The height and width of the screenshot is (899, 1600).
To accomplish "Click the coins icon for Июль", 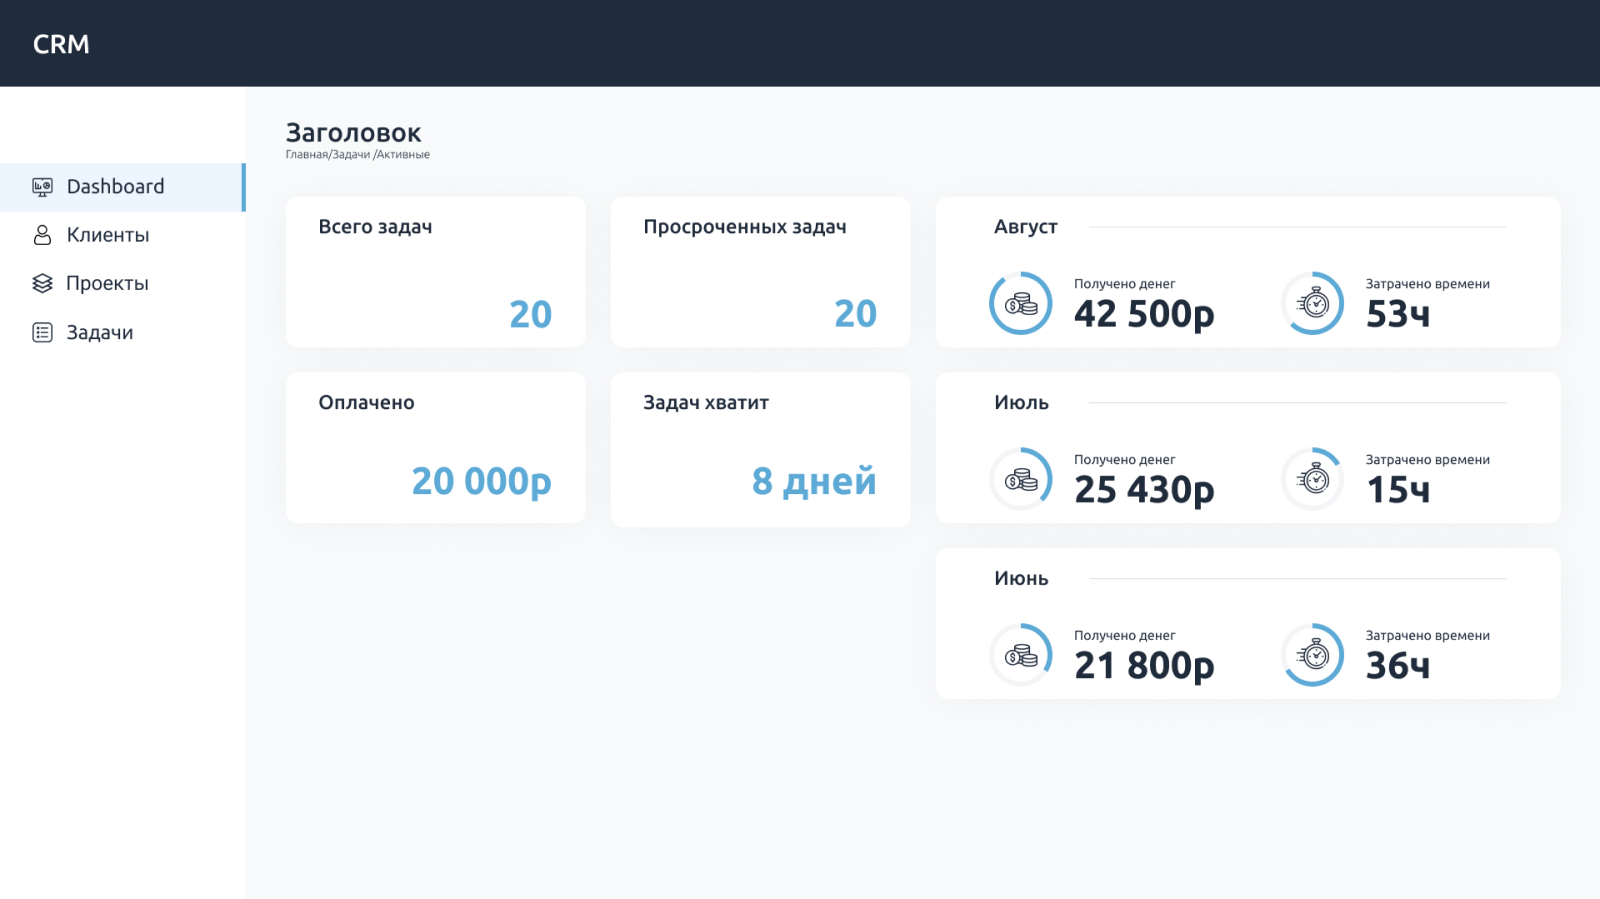I will [x=1021, y=479].
